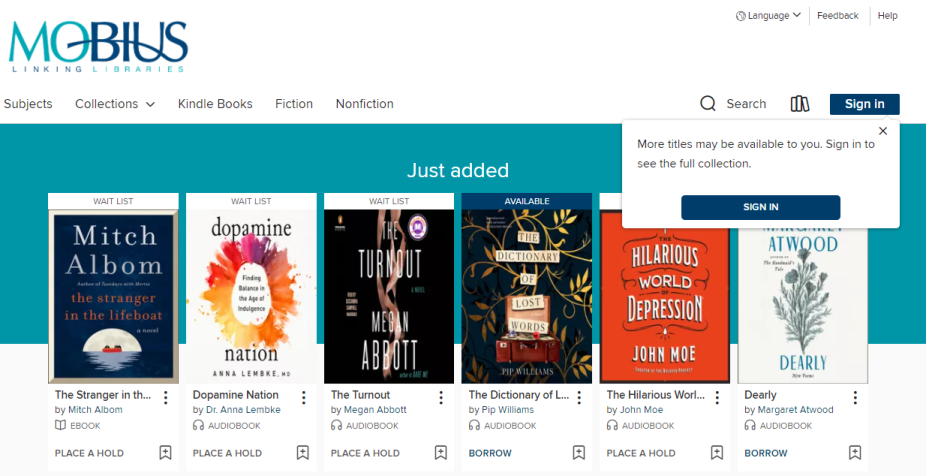Open three-dot menu for The Turnout
The image size is (926, 476).
coord(441,398)
